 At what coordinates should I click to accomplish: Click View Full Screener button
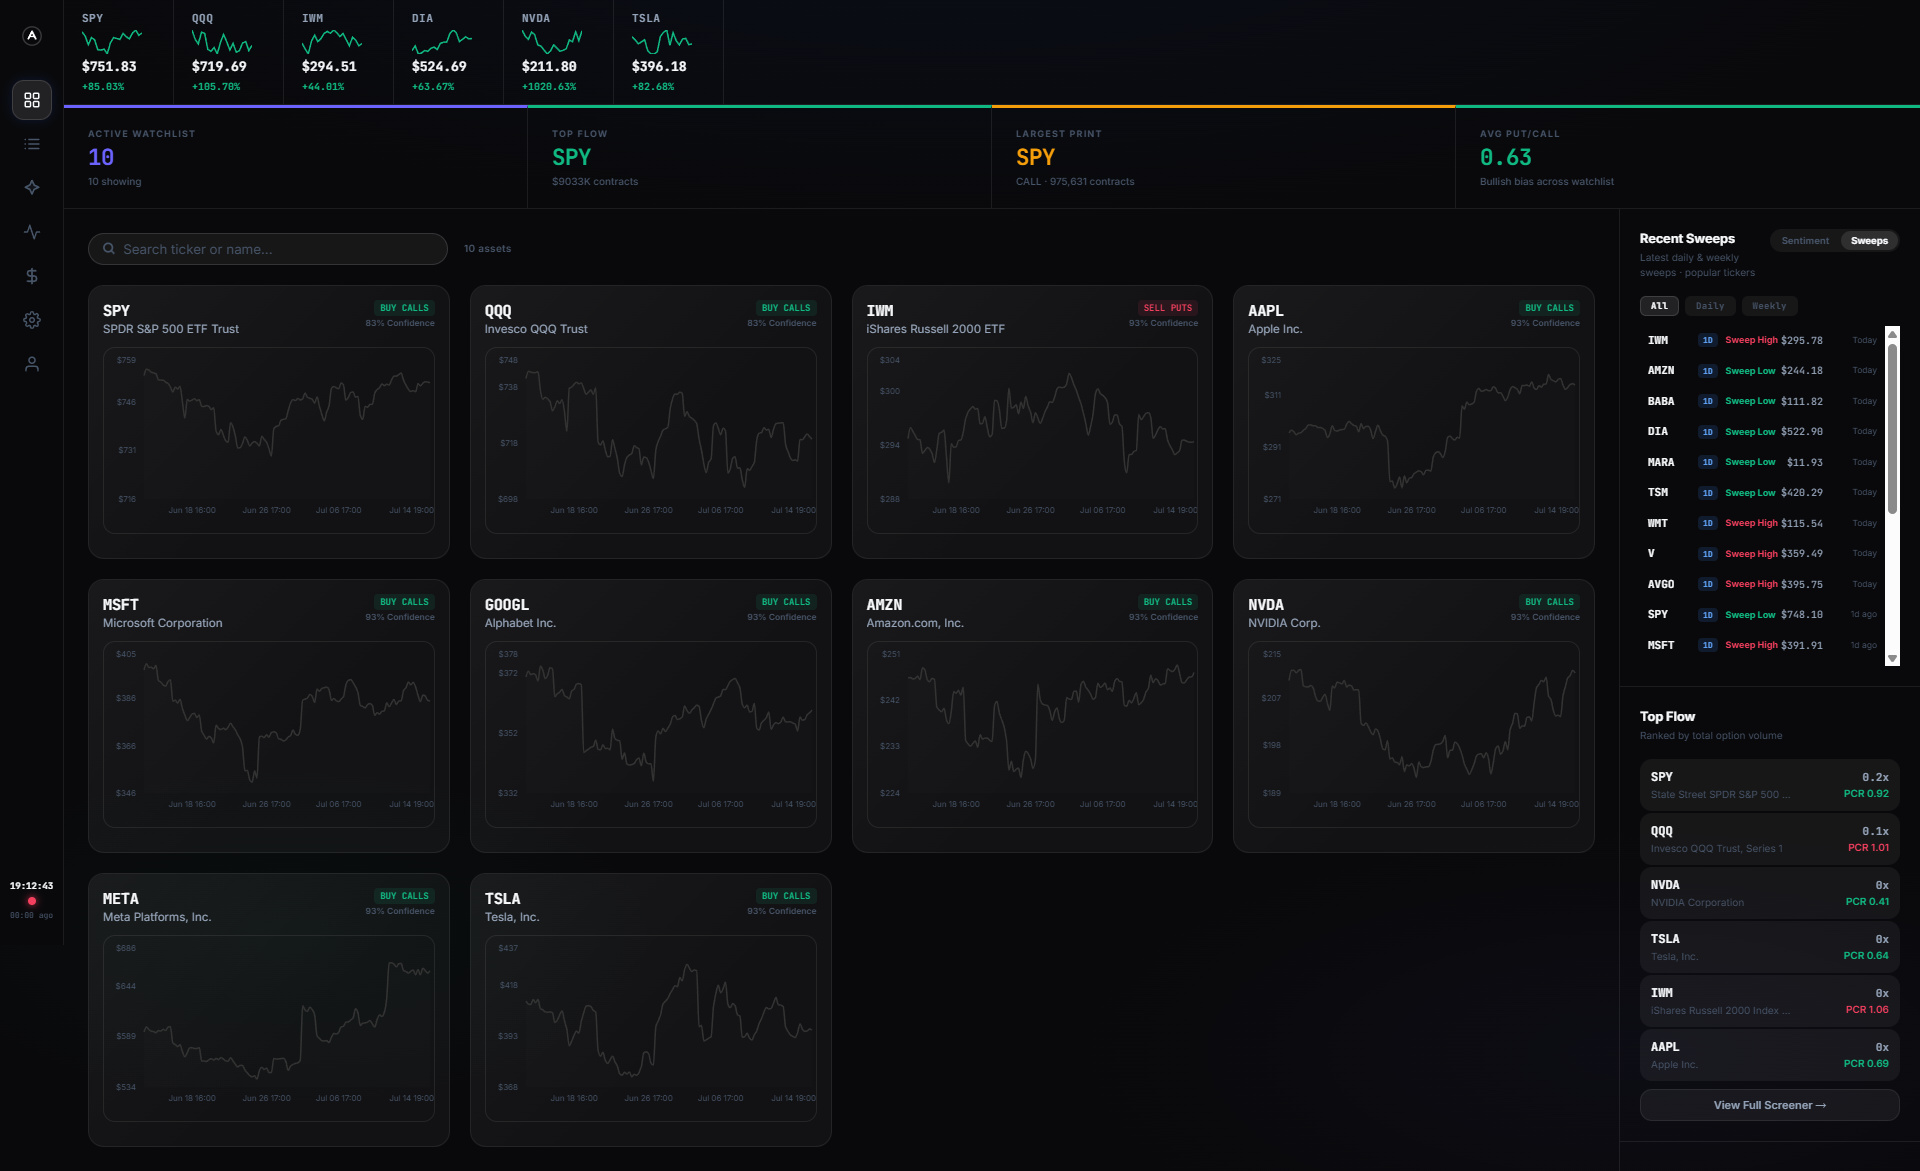[x=1769, y=1105]
